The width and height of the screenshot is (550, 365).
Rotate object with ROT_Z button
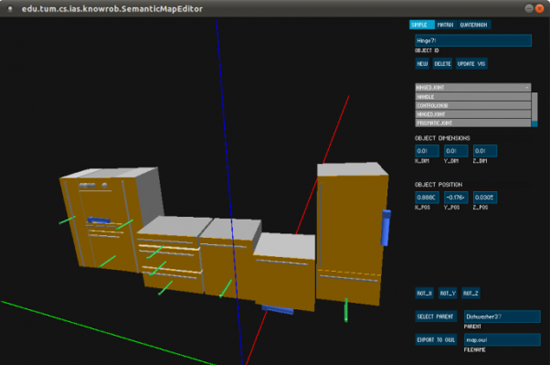click(x=471, y=293)
